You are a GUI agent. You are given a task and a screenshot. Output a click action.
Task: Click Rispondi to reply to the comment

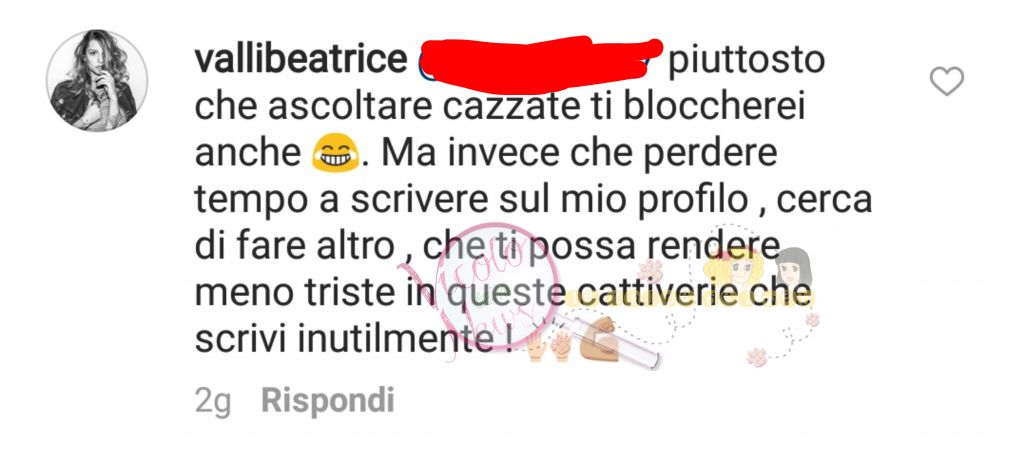[x=328, y=400]
